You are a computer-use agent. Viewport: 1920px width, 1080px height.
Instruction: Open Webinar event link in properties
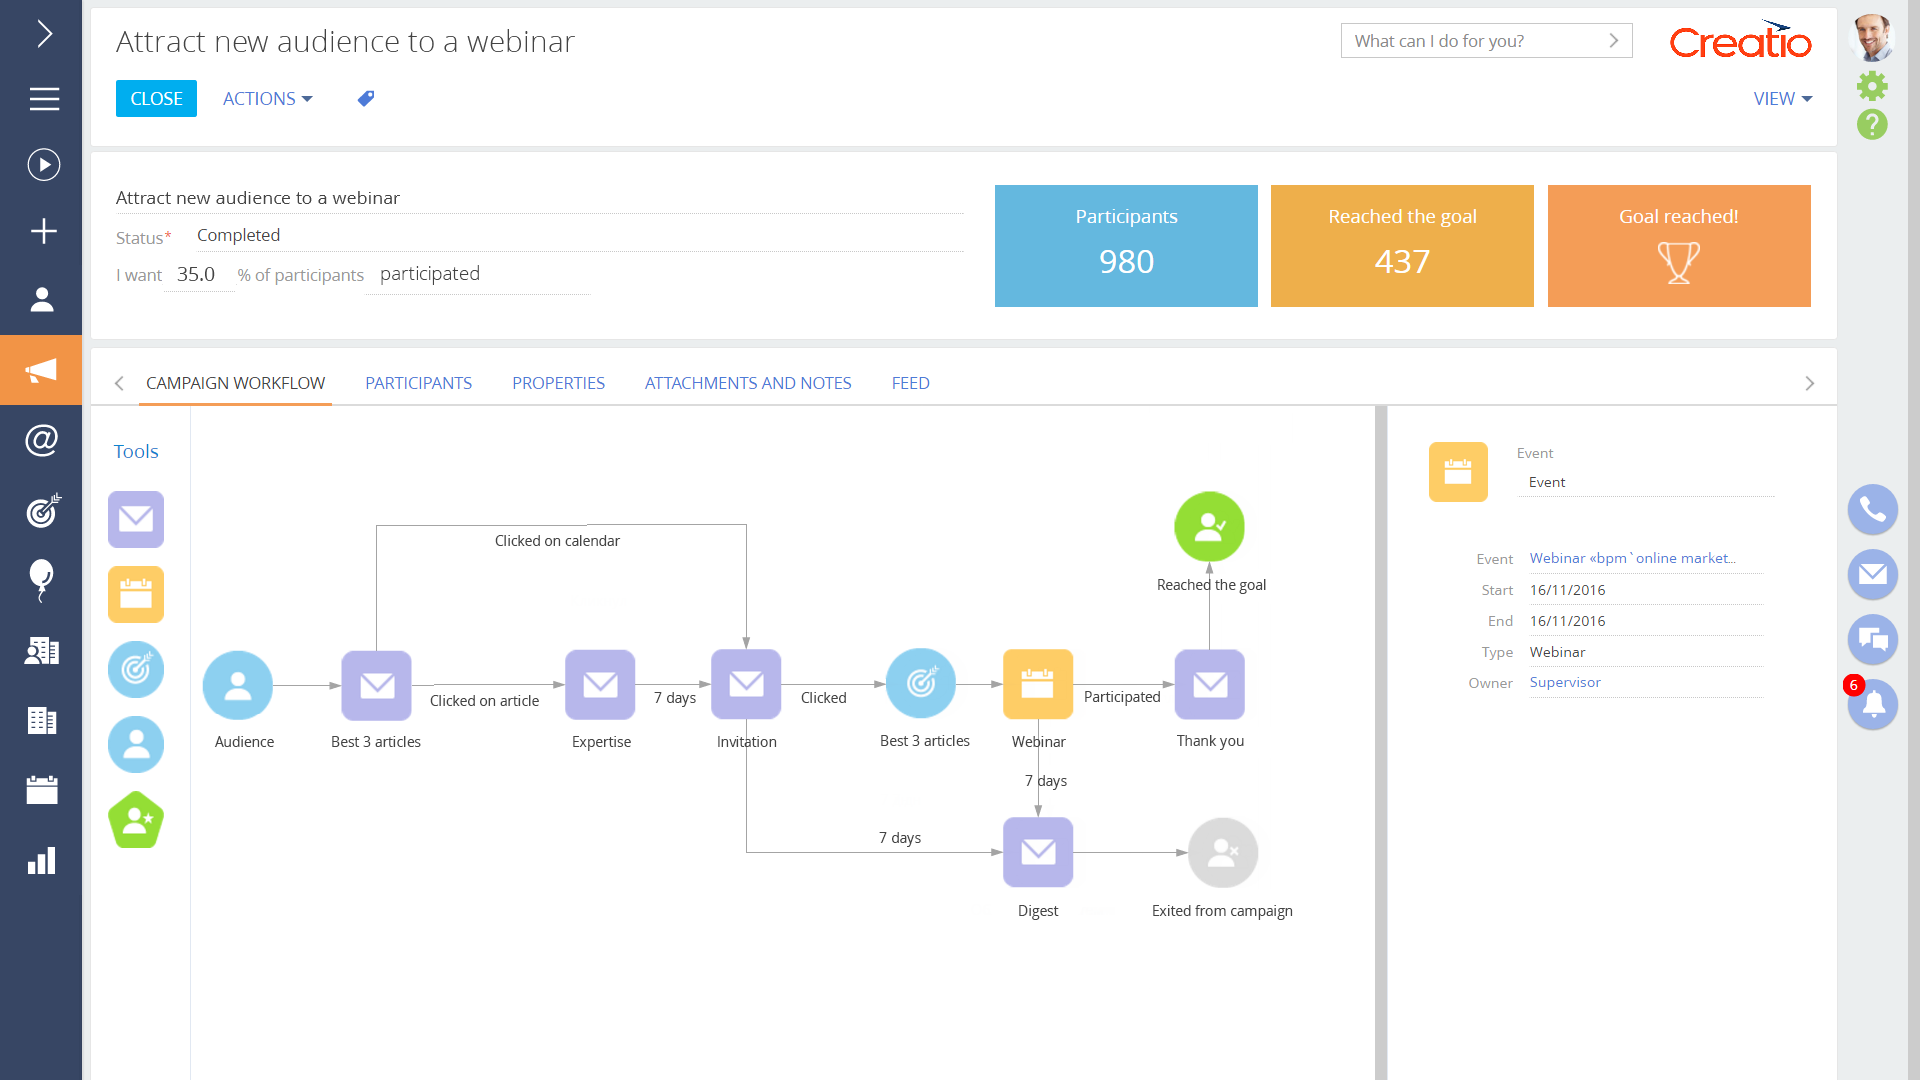(x=1631, y=558)
